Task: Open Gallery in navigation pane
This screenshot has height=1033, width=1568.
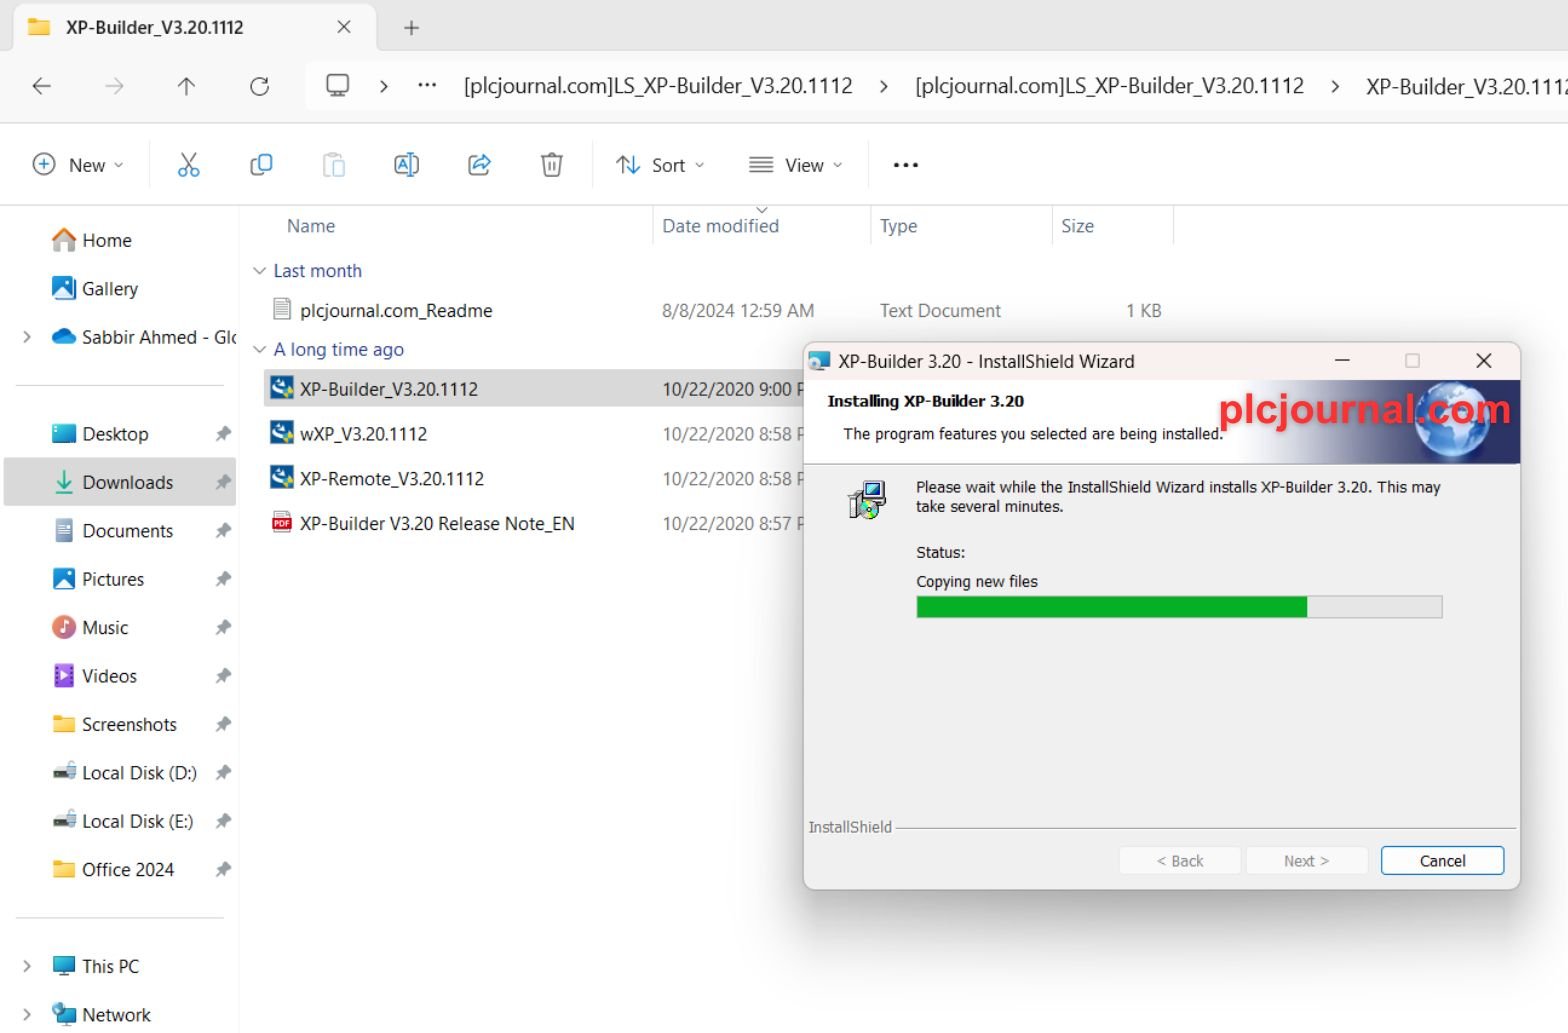Action: pos(95,289)
